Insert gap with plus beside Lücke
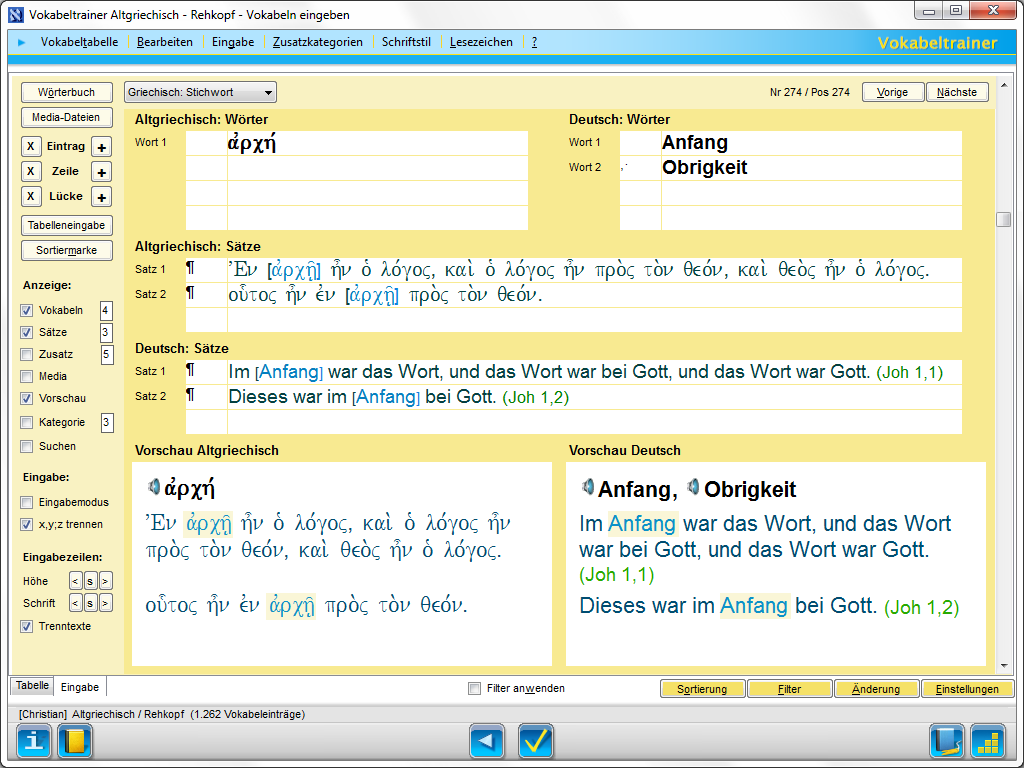 (101, 197)
